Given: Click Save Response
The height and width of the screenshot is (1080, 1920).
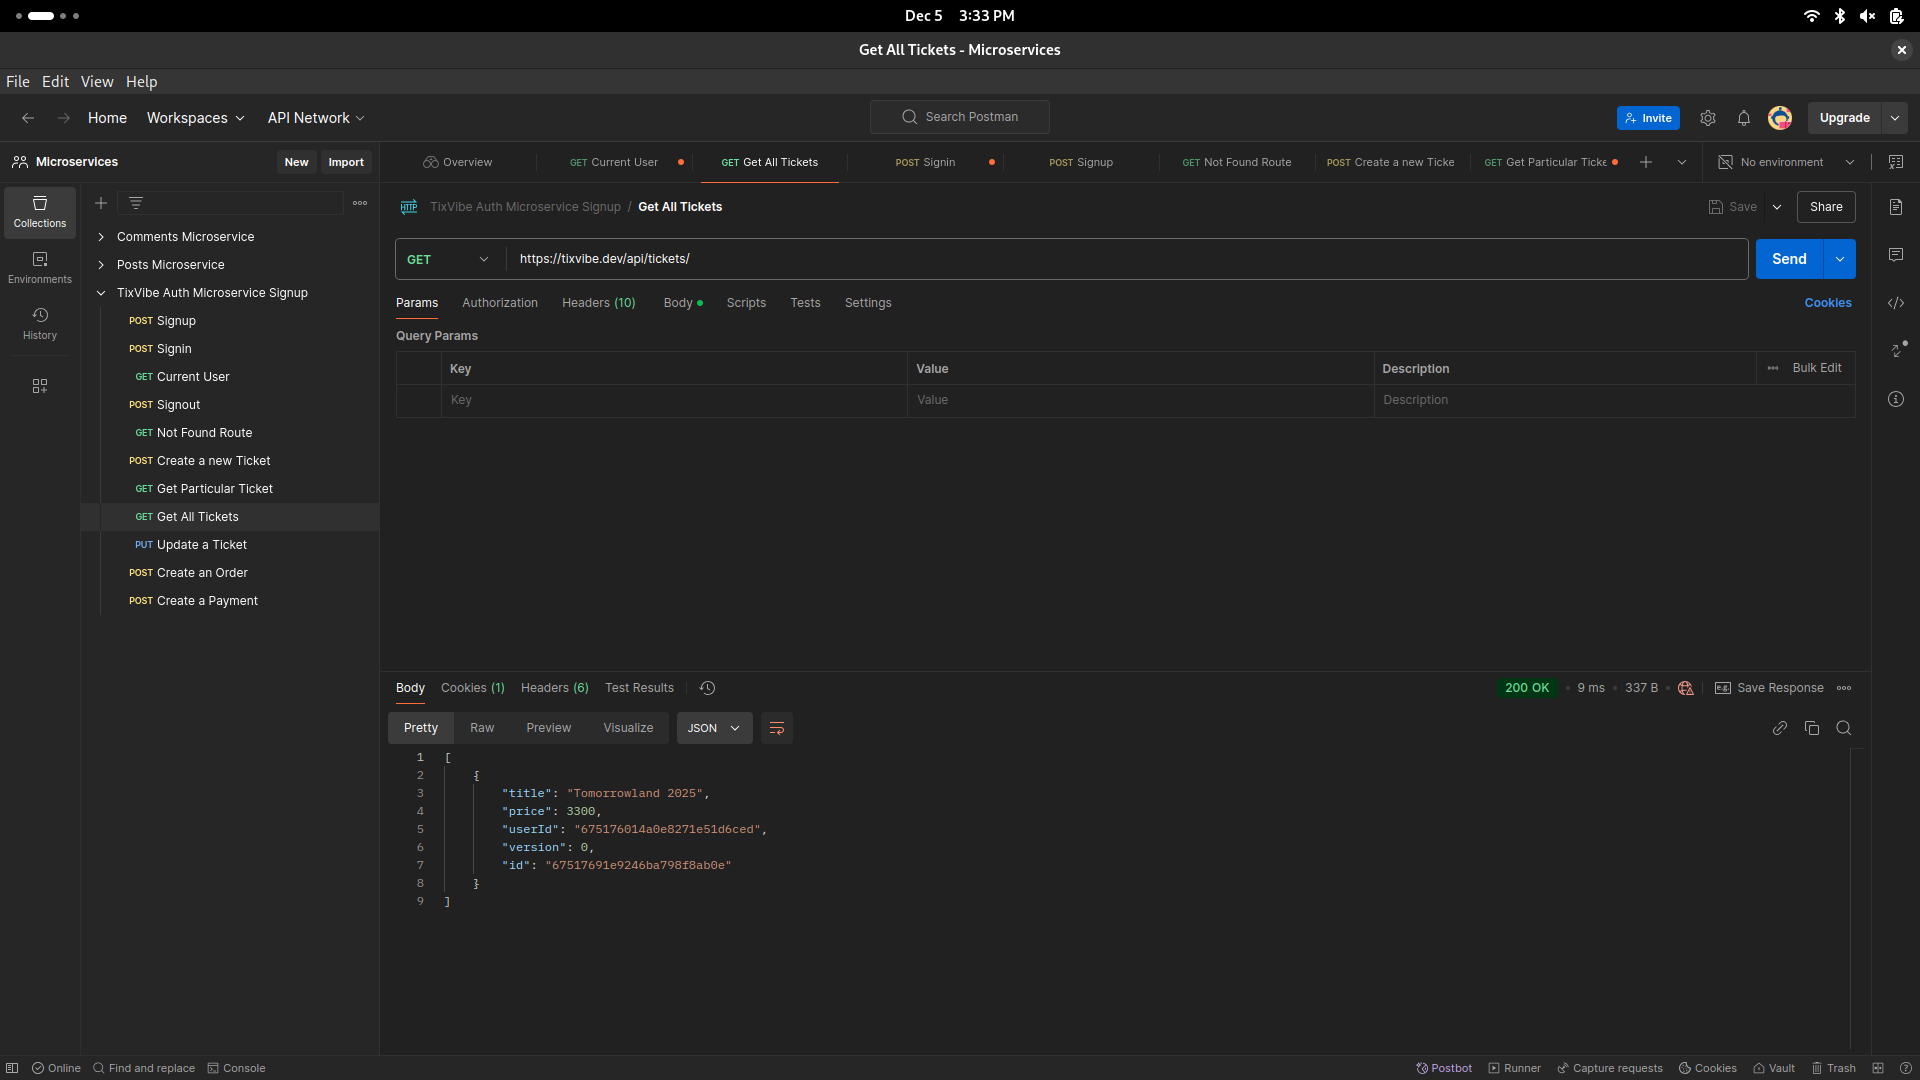Looking at the screenshot, I should point(1770,688).
